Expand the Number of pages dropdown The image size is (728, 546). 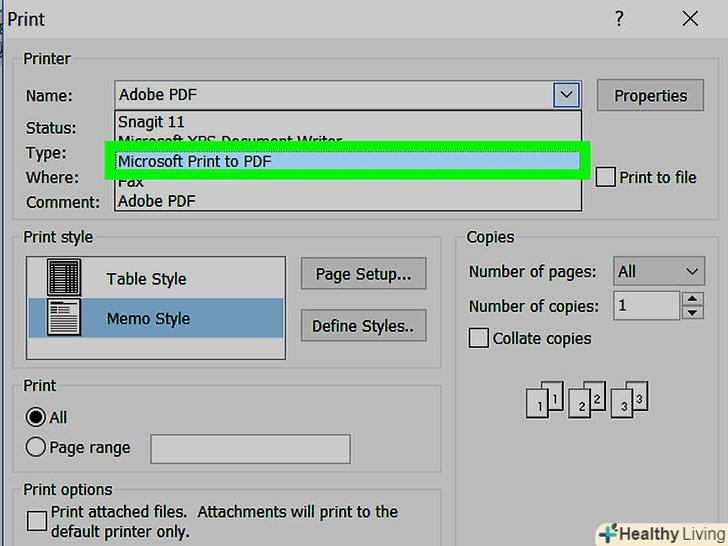click(659, 271)
